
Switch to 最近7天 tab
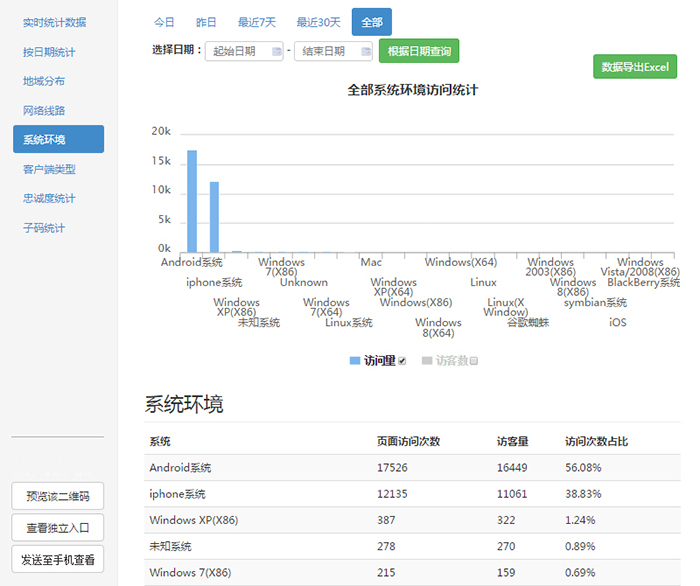pyautogui.click(x=256, y=22)
